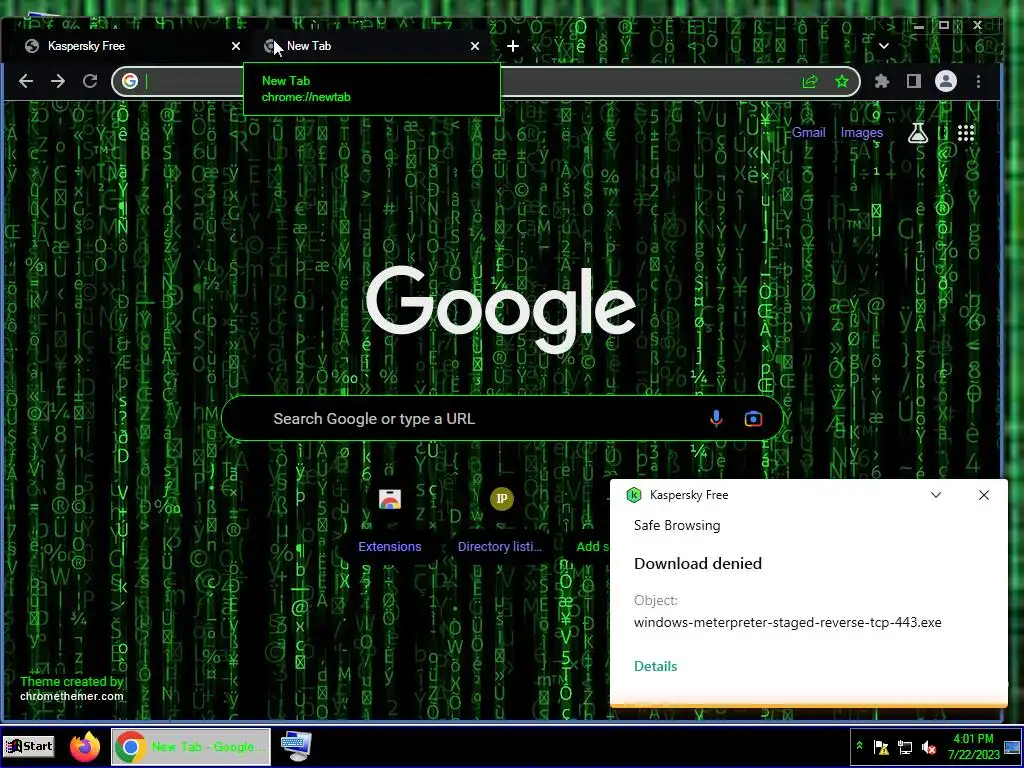
Task: Open the Gmail link
Action: click(808, 133)
